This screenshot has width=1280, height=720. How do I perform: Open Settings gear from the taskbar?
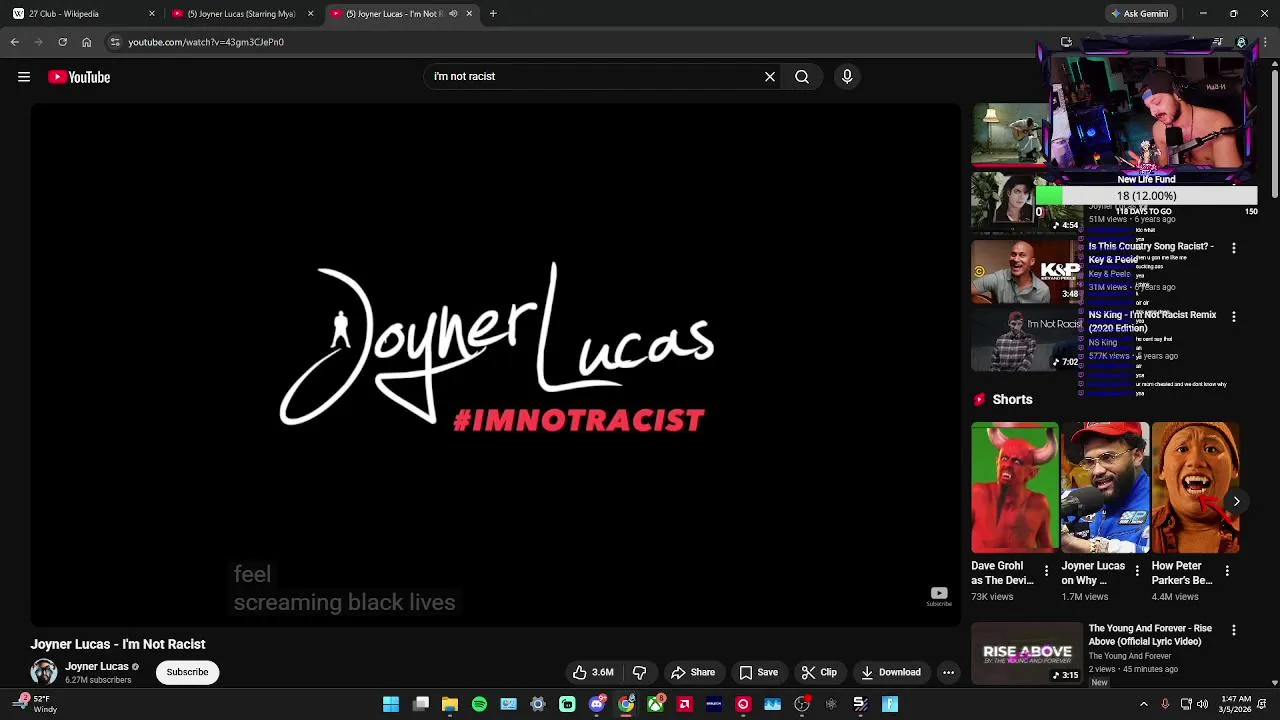tap(538, 704)
